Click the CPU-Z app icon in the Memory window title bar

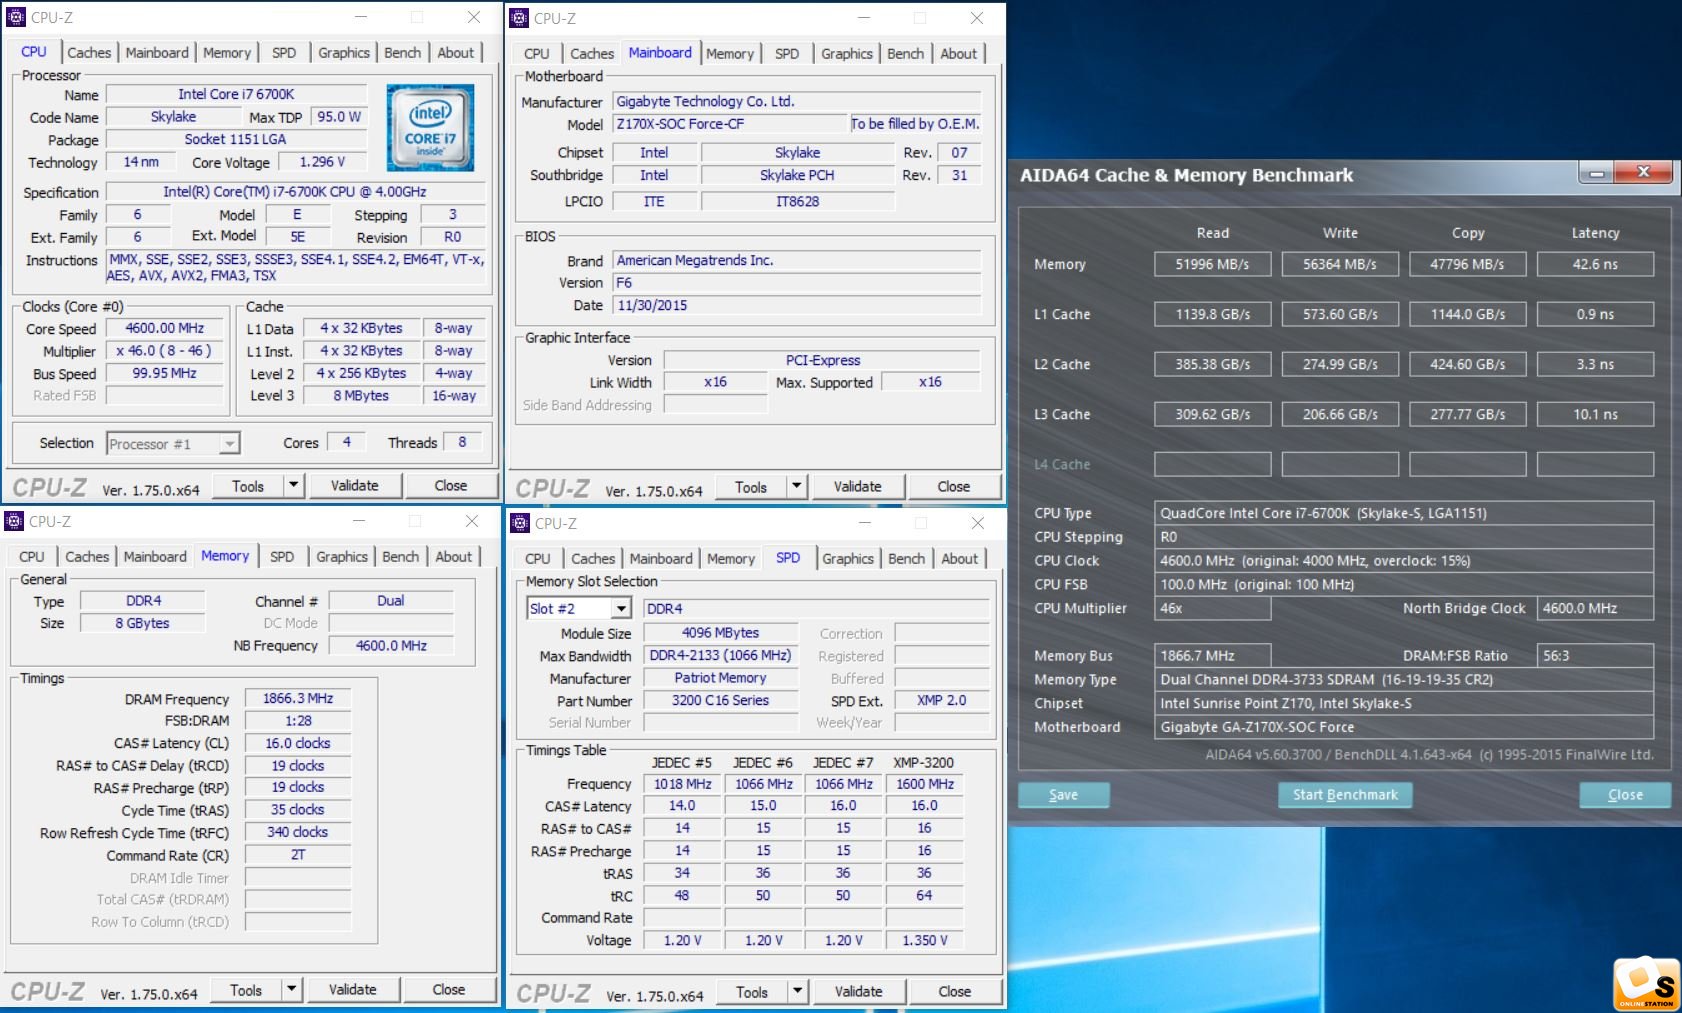14,521
